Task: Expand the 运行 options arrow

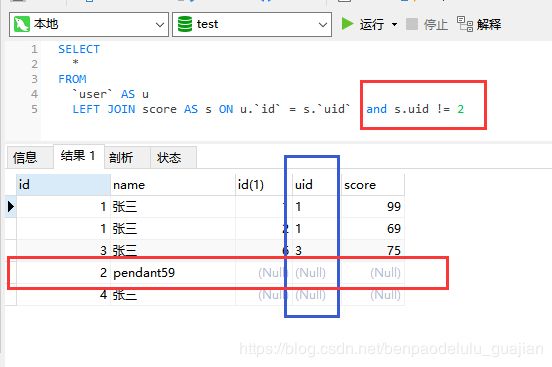Action: 394,24
